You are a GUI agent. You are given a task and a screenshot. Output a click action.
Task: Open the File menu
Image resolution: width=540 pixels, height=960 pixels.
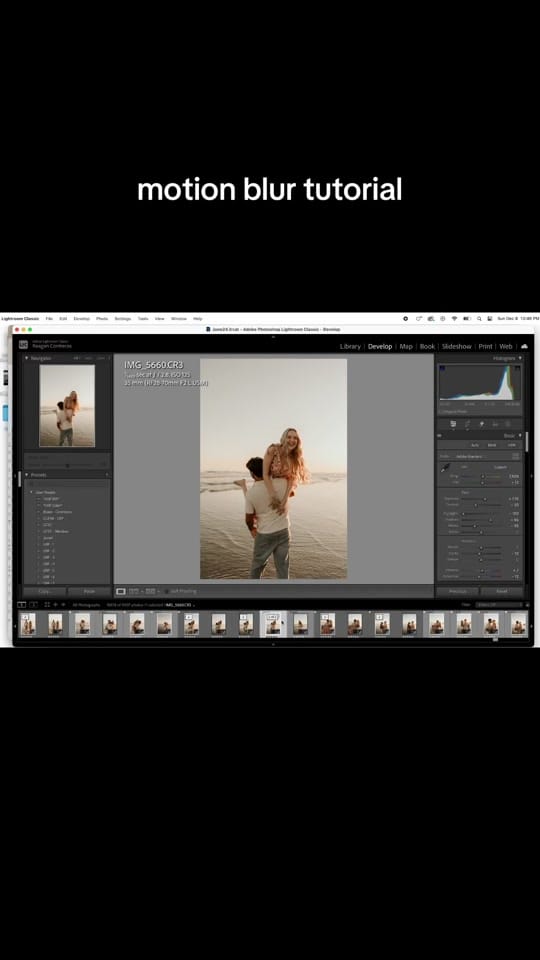click(x=48, y=318)
